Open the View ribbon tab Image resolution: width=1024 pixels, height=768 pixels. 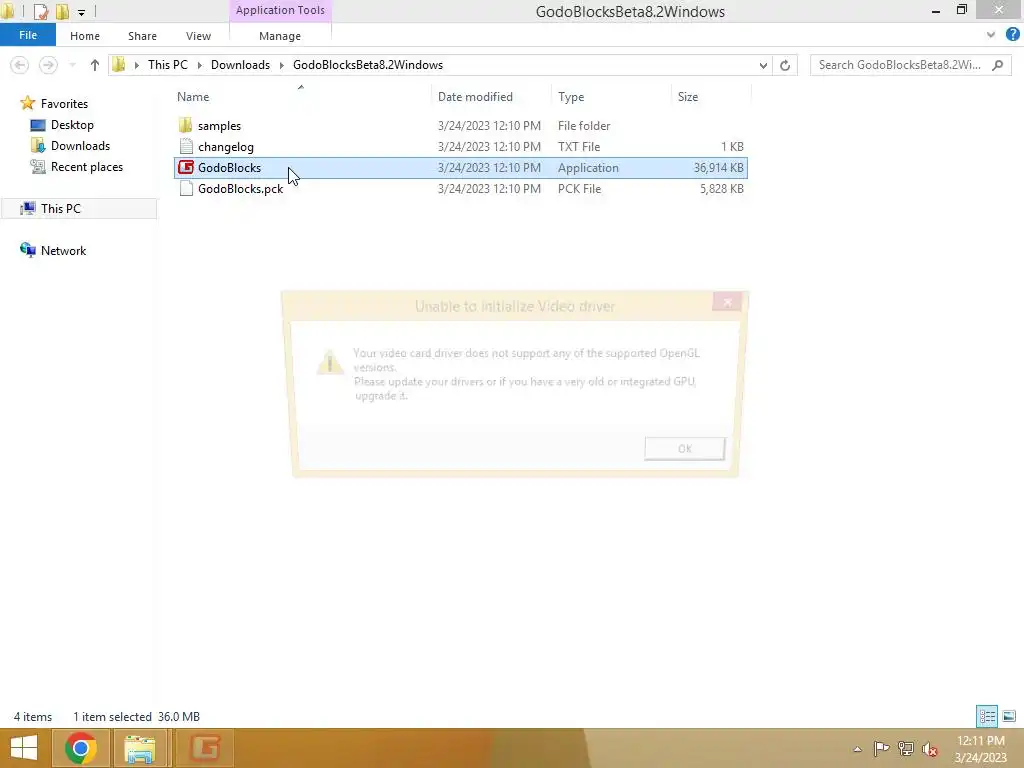(198, 36)
